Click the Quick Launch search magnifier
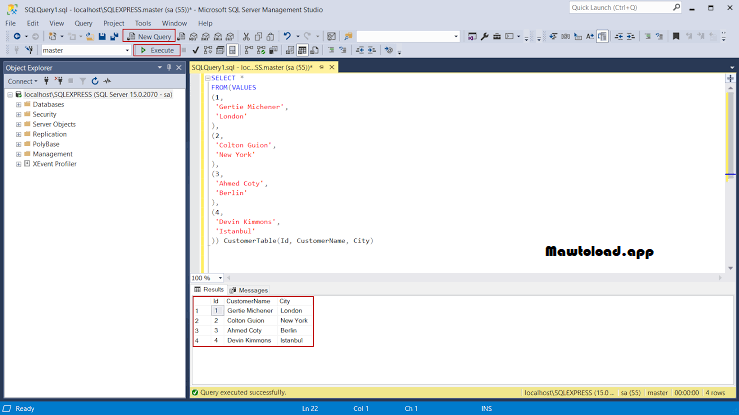The height and width of the screenshot is (415, 739). coord(676,7)
